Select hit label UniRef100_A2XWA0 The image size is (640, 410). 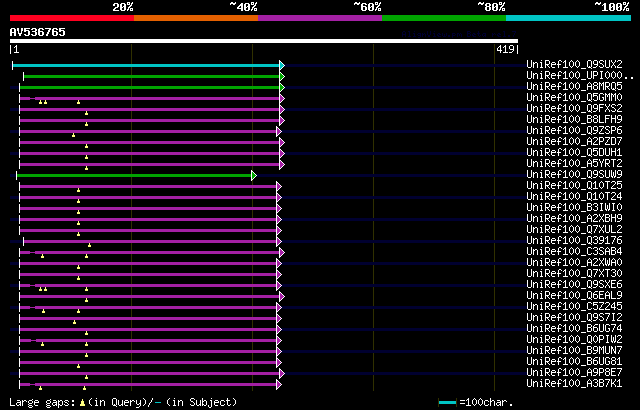[574, 263]
